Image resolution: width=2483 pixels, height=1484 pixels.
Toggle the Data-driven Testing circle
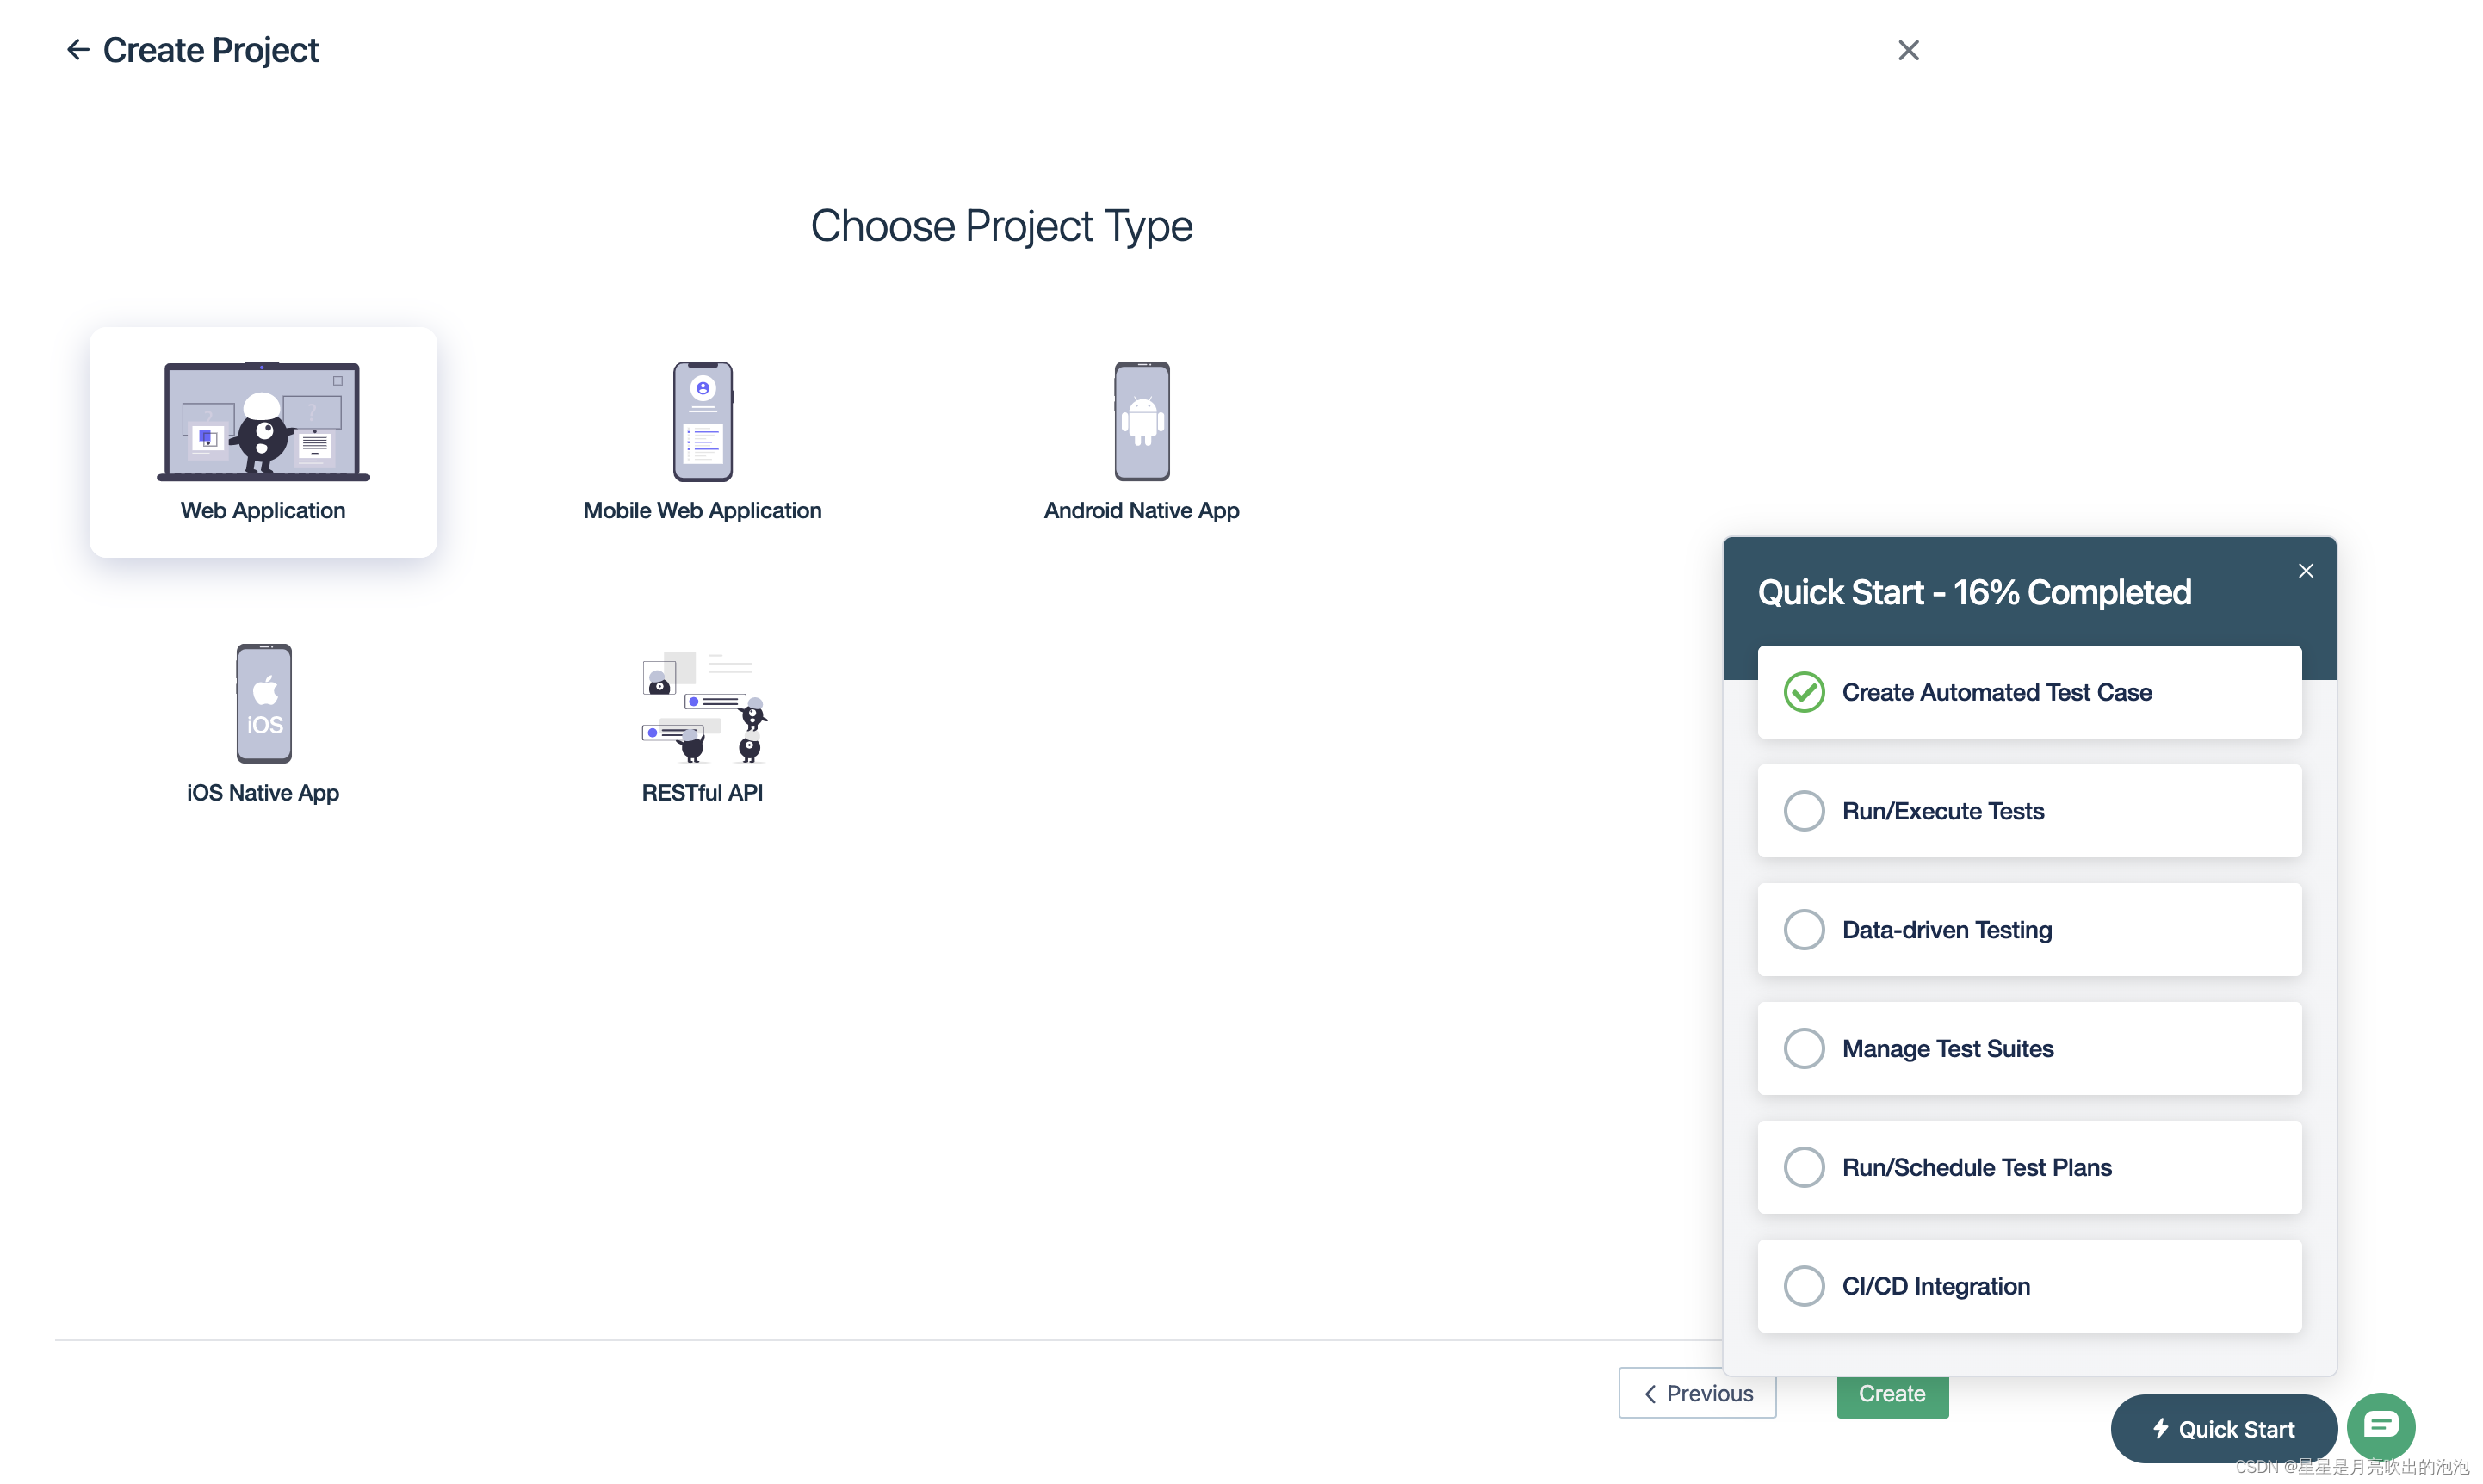[1804, 929]
